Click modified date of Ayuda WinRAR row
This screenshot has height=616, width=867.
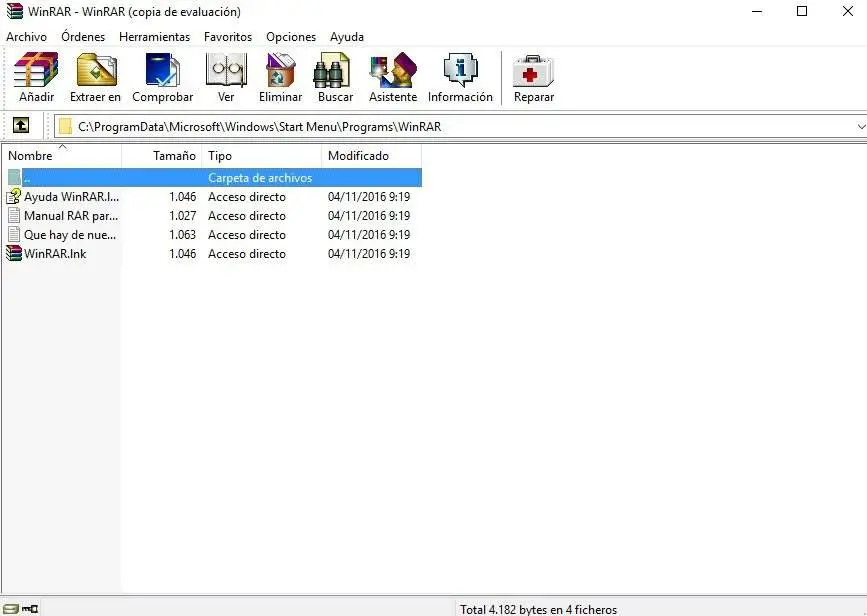point(369,197)
